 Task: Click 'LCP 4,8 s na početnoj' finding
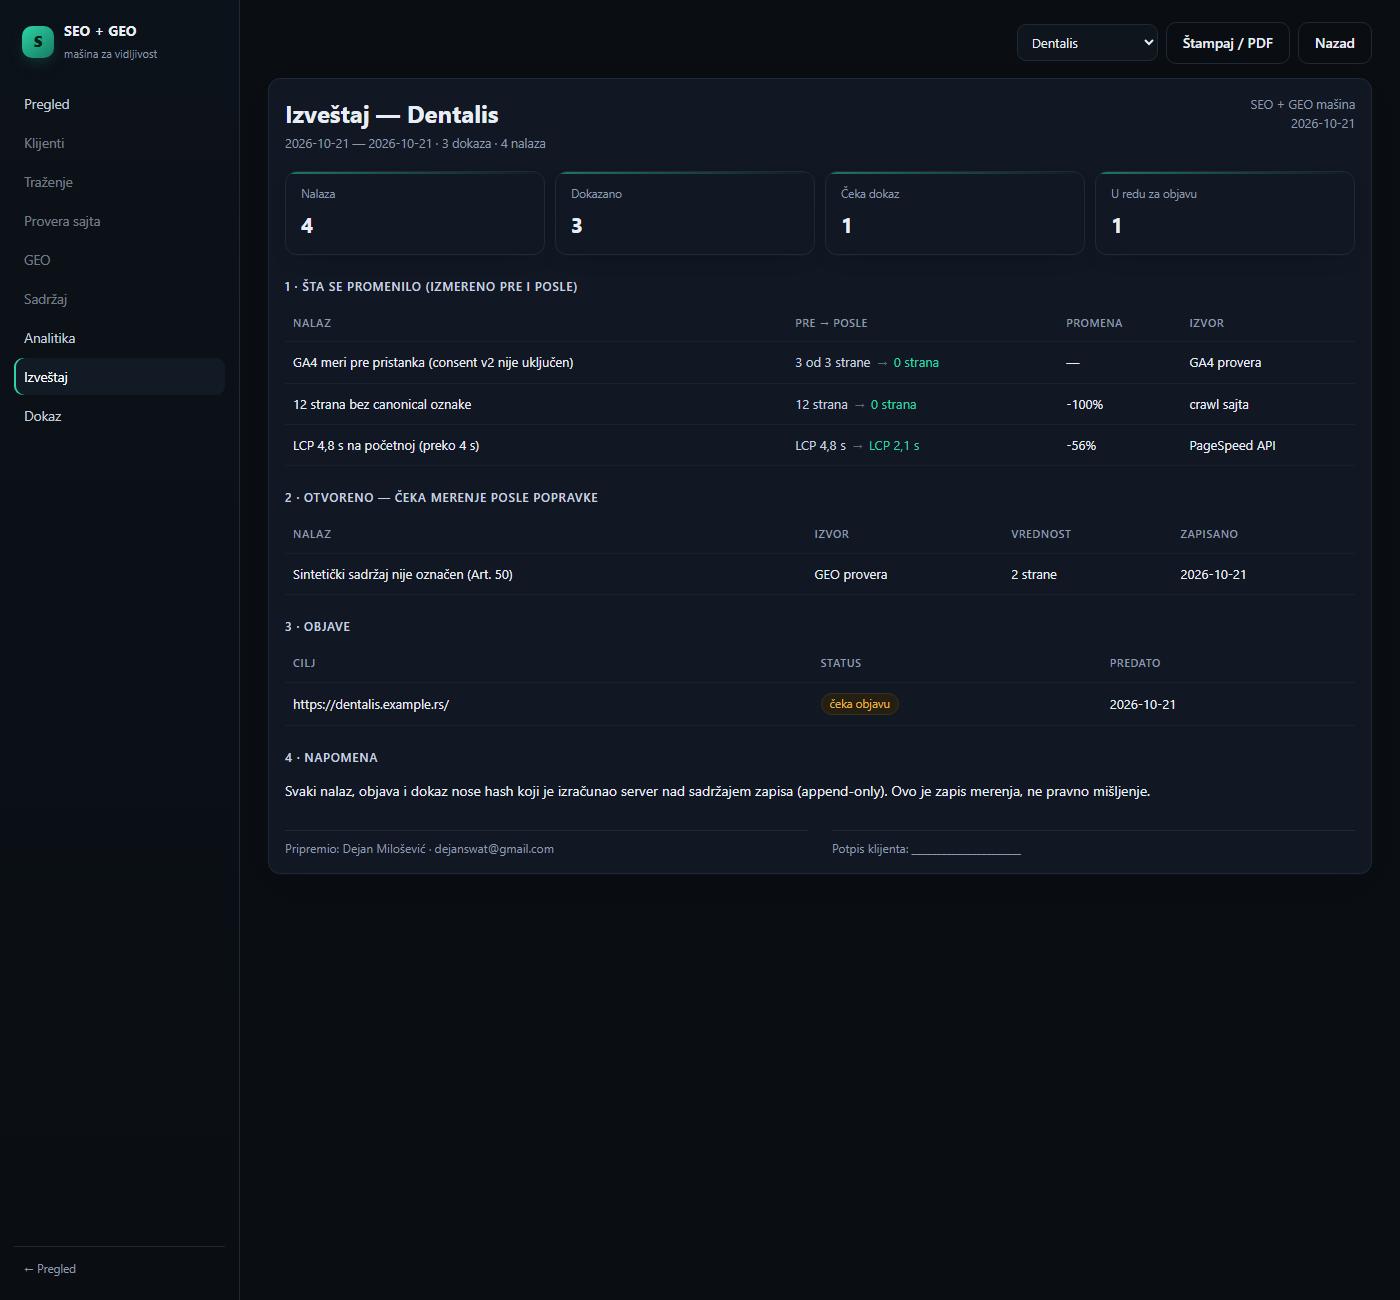[x=386, y=446]
